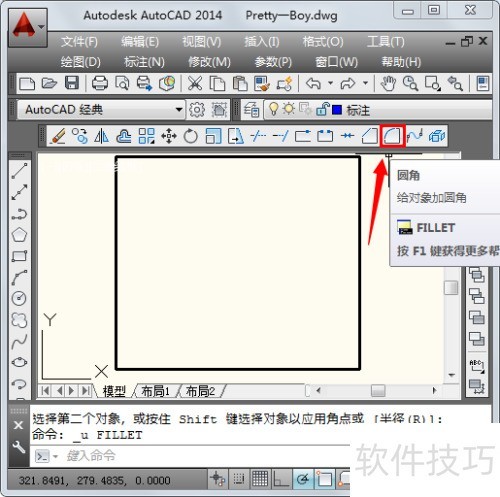Open the application menu A logo dropdown

28,27
